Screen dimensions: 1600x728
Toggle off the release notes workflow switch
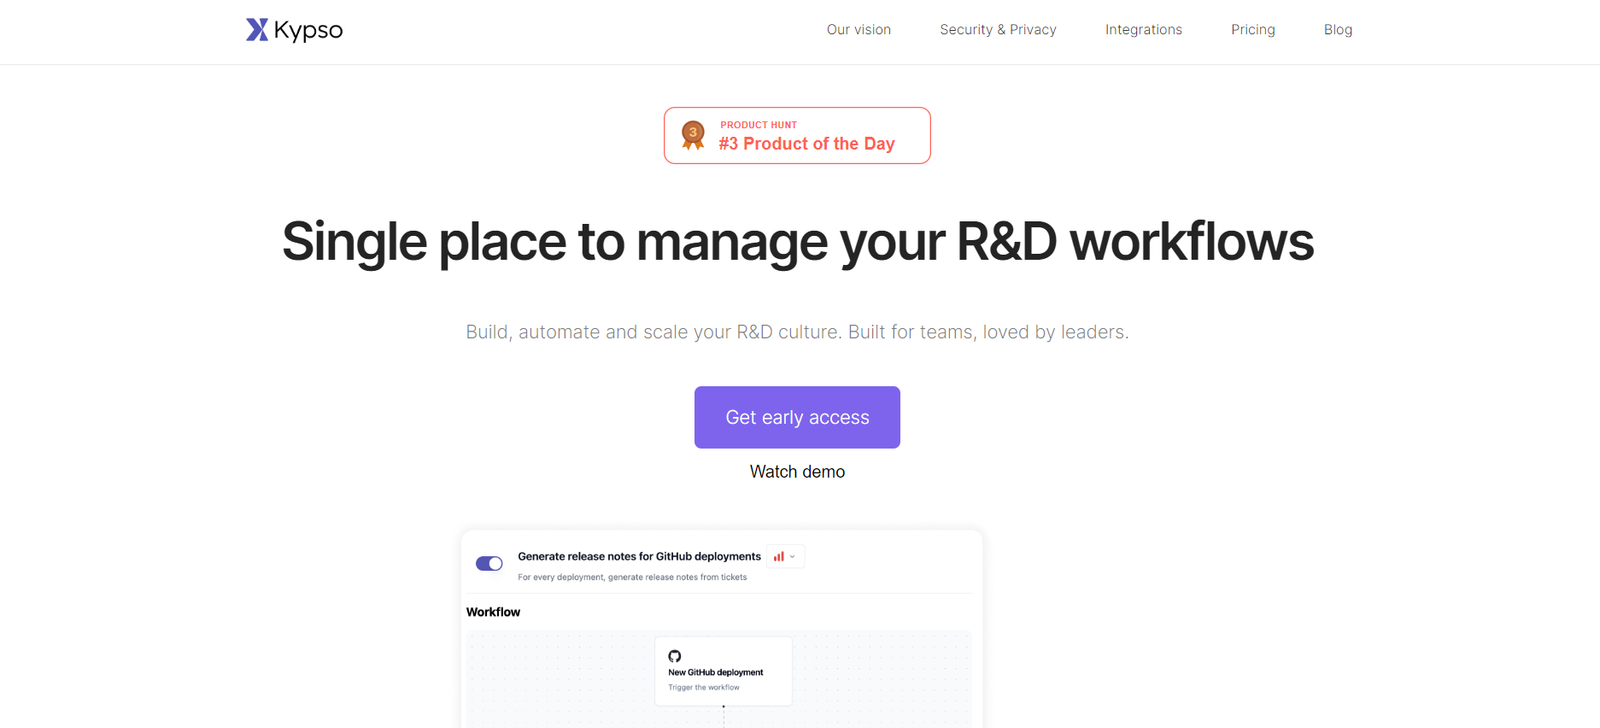489,564
